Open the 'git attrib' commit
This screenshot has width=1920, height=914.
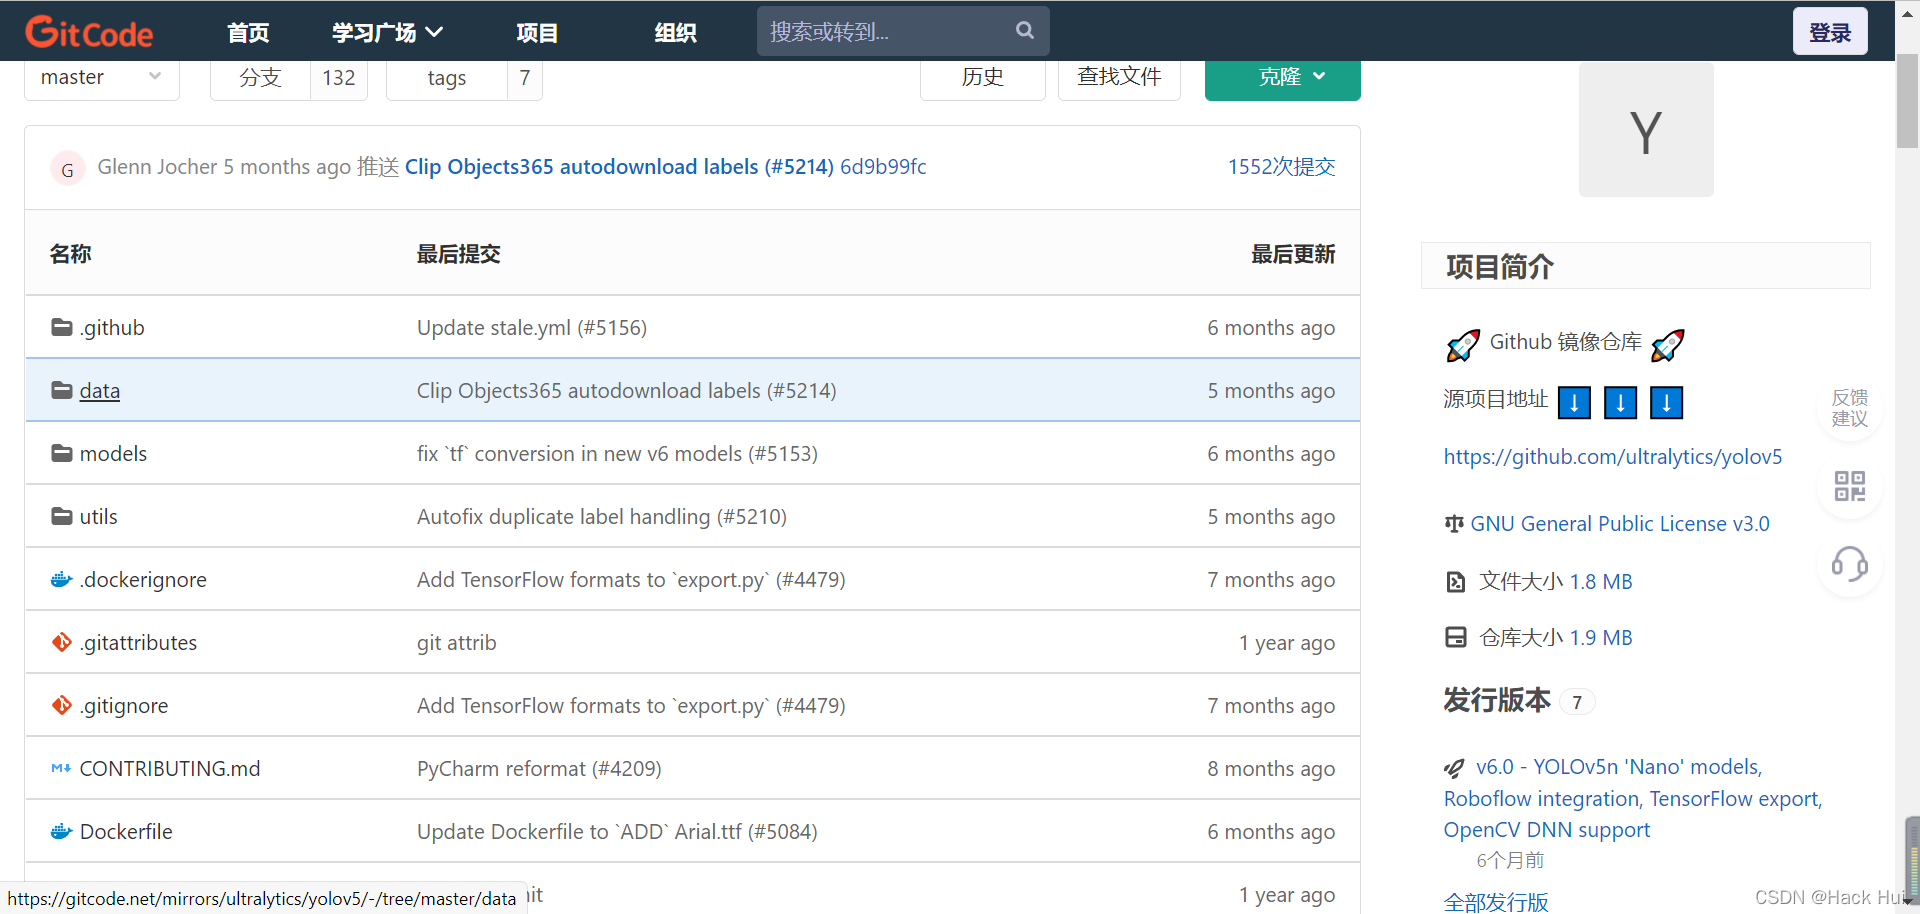(456, 643)
